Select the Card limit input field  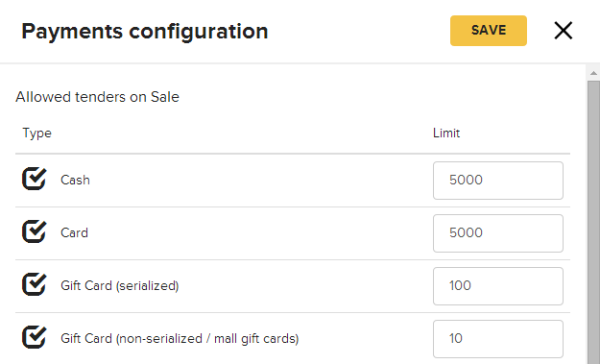(x=498, y=233)
